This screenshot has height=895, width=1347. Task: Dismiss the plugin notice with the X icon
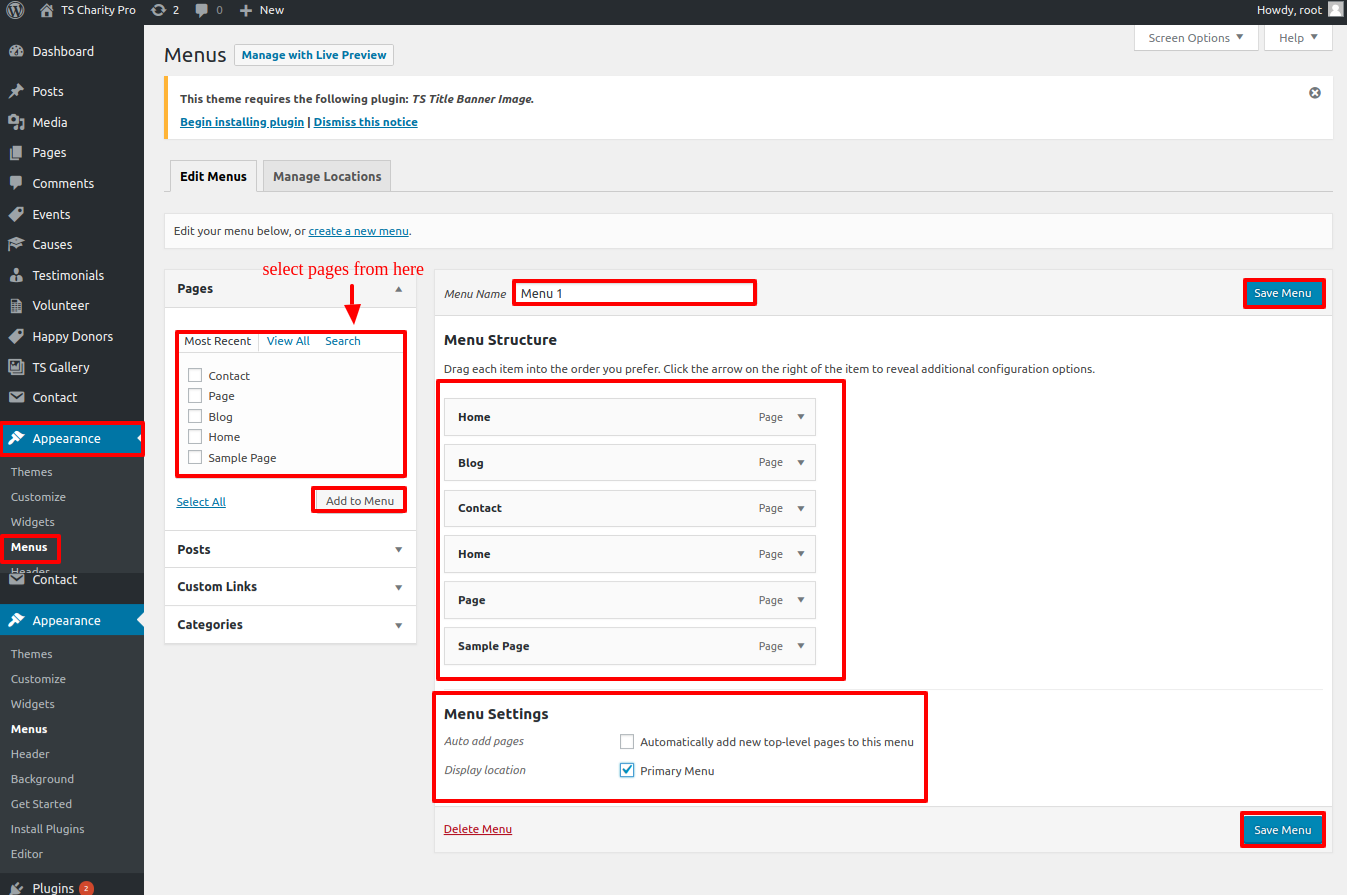(x=1315, y=93)
